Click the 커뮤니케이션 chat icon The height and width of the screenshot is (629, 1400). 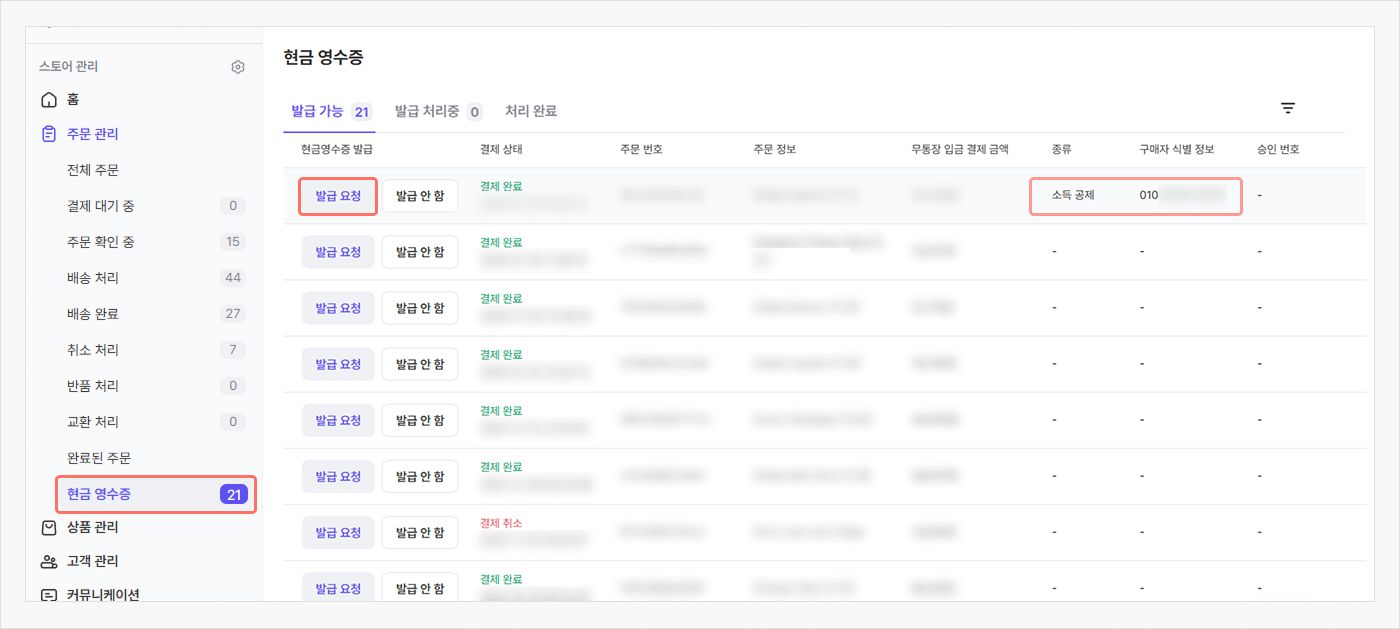tap(49, 595)
